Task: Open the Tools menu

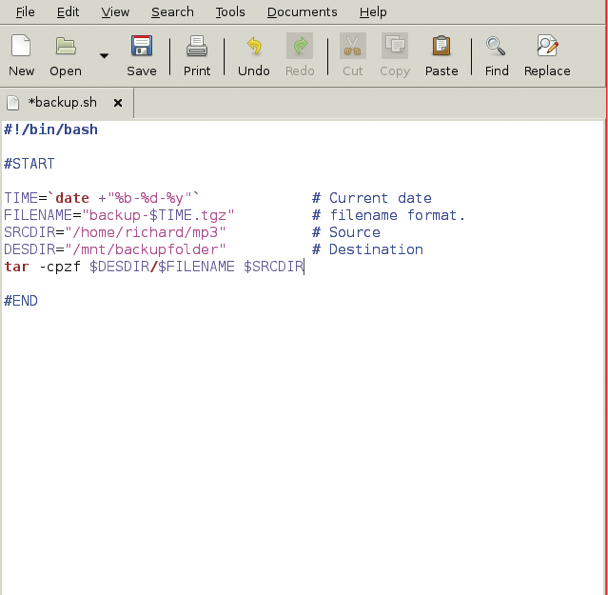Action: pyautogui.click(x=230, y=12)
